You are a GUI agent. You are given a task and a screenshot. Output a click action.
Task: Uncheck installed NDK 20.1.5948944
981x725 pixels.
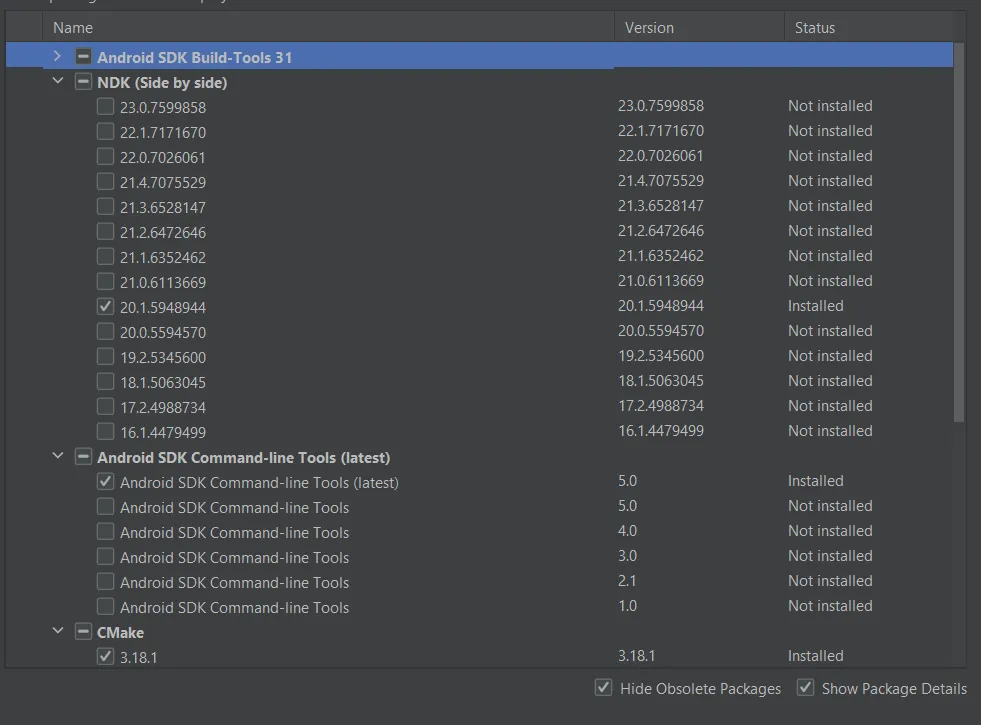(x=105, y=307)
